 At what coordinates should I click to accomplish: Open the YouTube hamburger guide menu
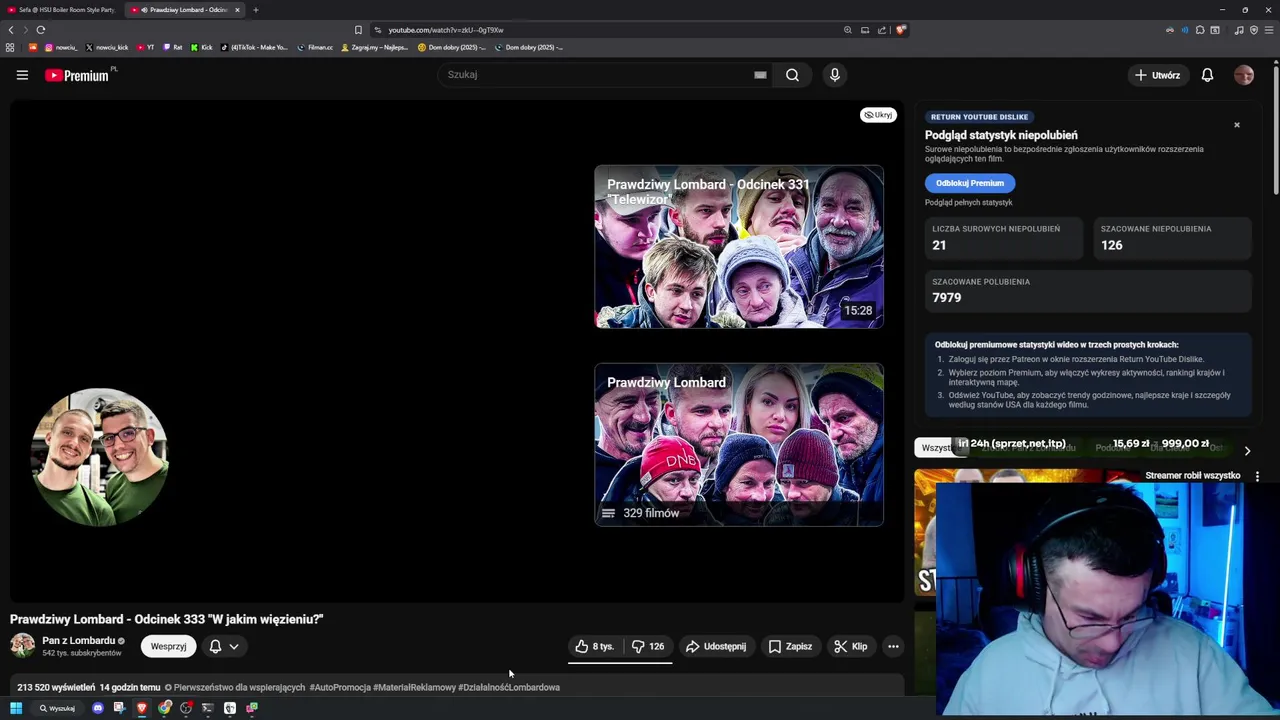point(22,75)
